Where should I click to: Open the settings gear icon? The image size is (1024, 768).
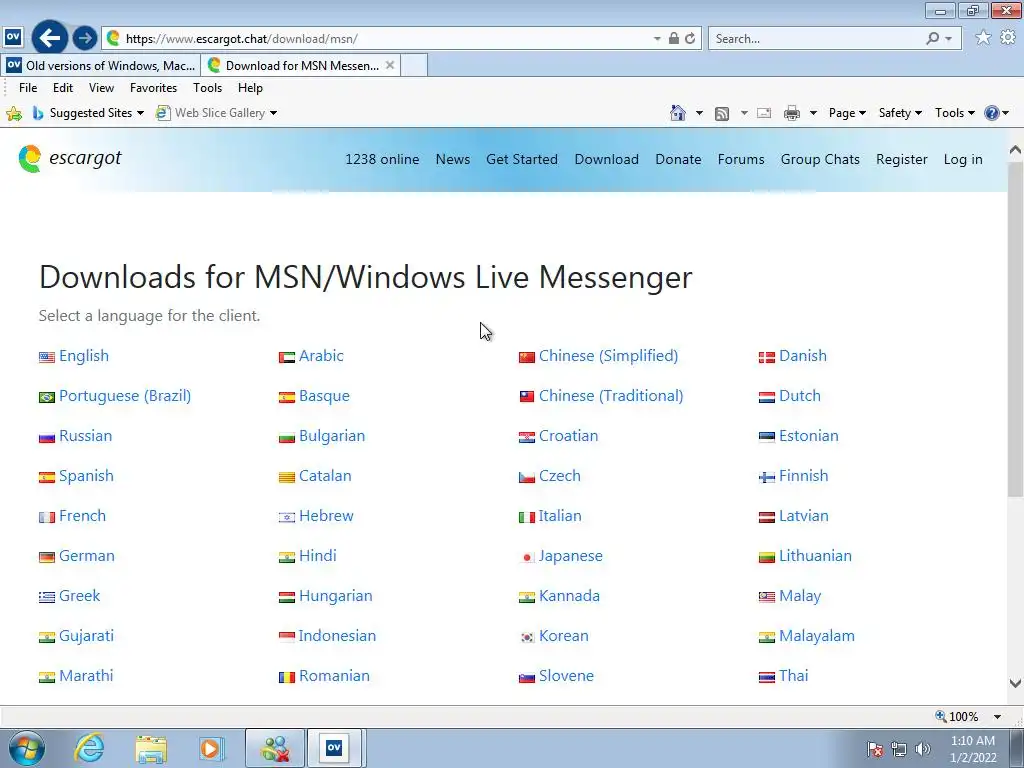tap(1008, 38)
